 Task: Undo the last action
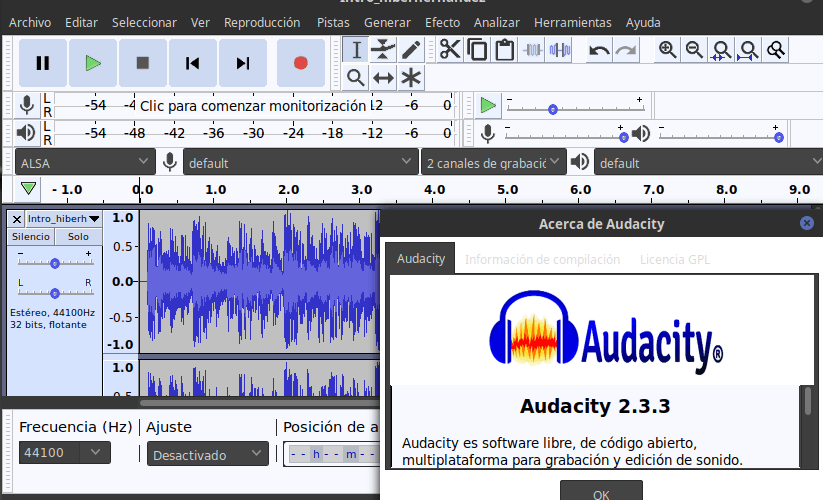click(x=599, y=50)
